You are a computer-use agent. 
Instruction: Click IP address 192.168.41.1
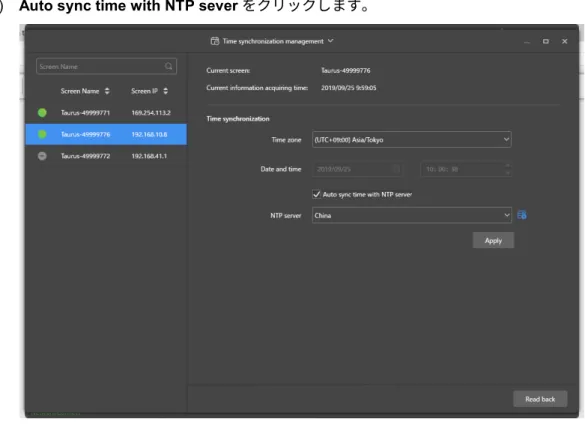pyautogui.click(x=149, y=156)
